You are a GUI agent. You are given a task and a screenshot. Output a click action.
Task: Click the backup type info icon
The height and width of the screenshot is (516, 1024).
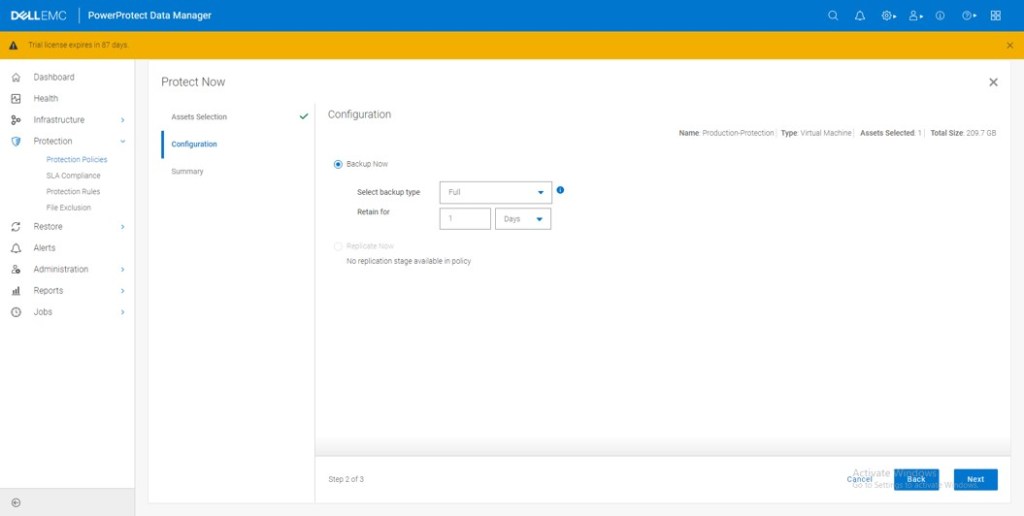[560, 190]
